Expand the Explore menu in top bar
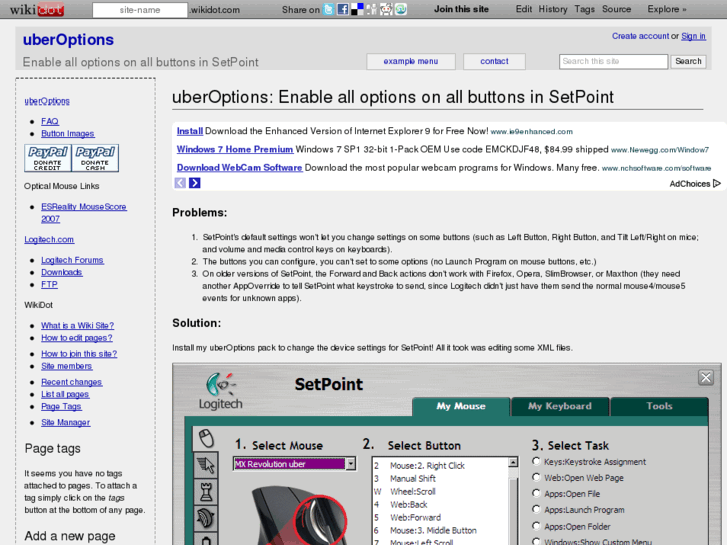Screen dimensions: 727x545 tap(666, 9)
